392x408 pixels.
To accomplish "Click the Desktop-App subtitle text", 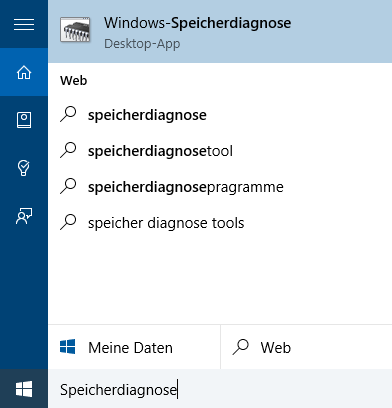I will pos(142,44).
